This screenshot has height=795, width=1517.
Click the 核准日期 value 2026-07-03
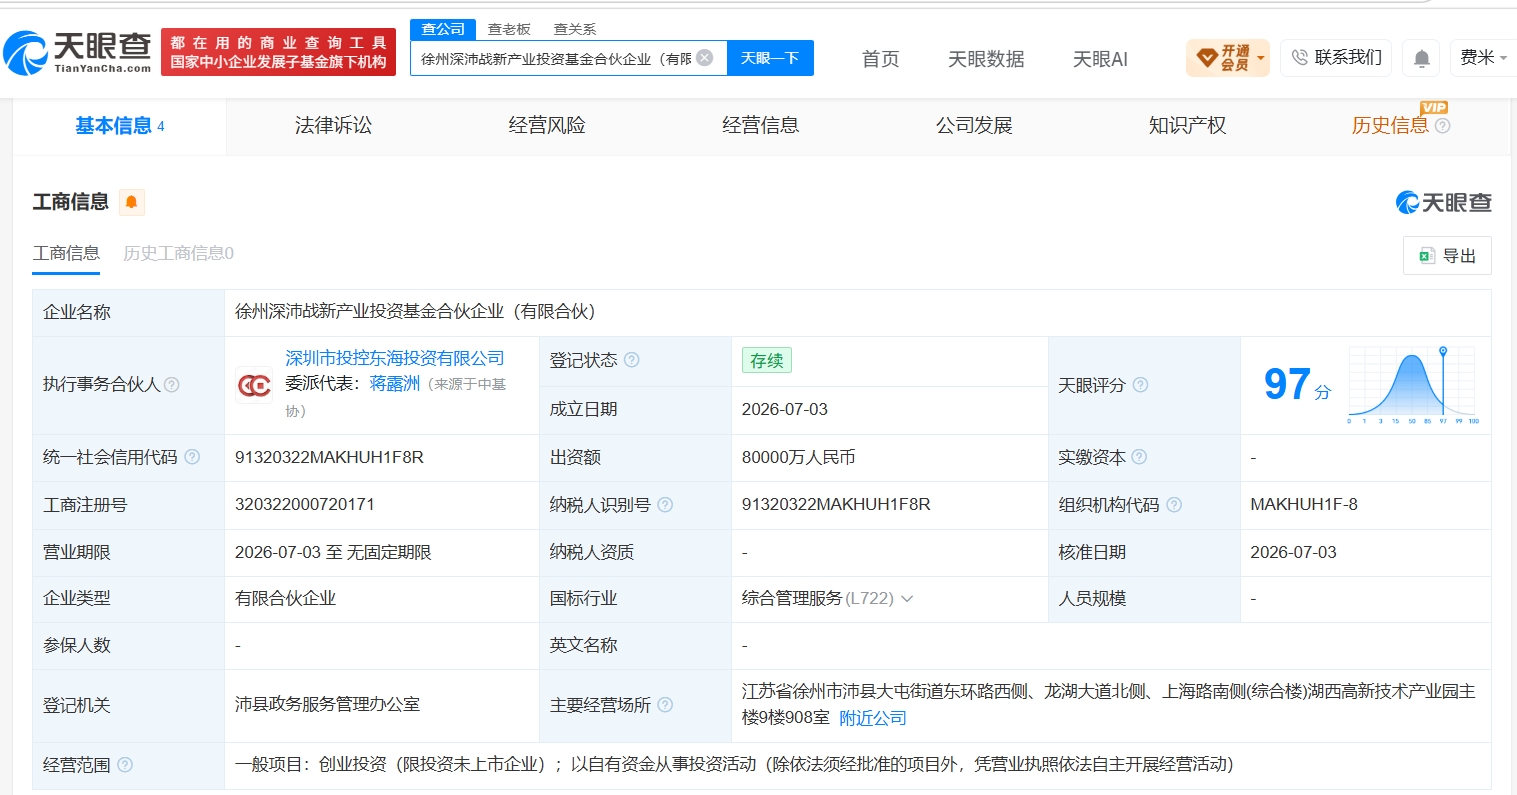click(1293, 552)
